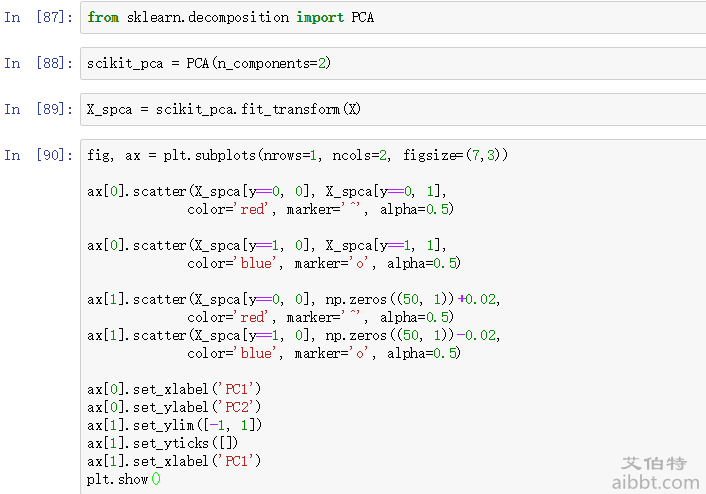Click the first ax[0].scatter y==0 line

267,191
